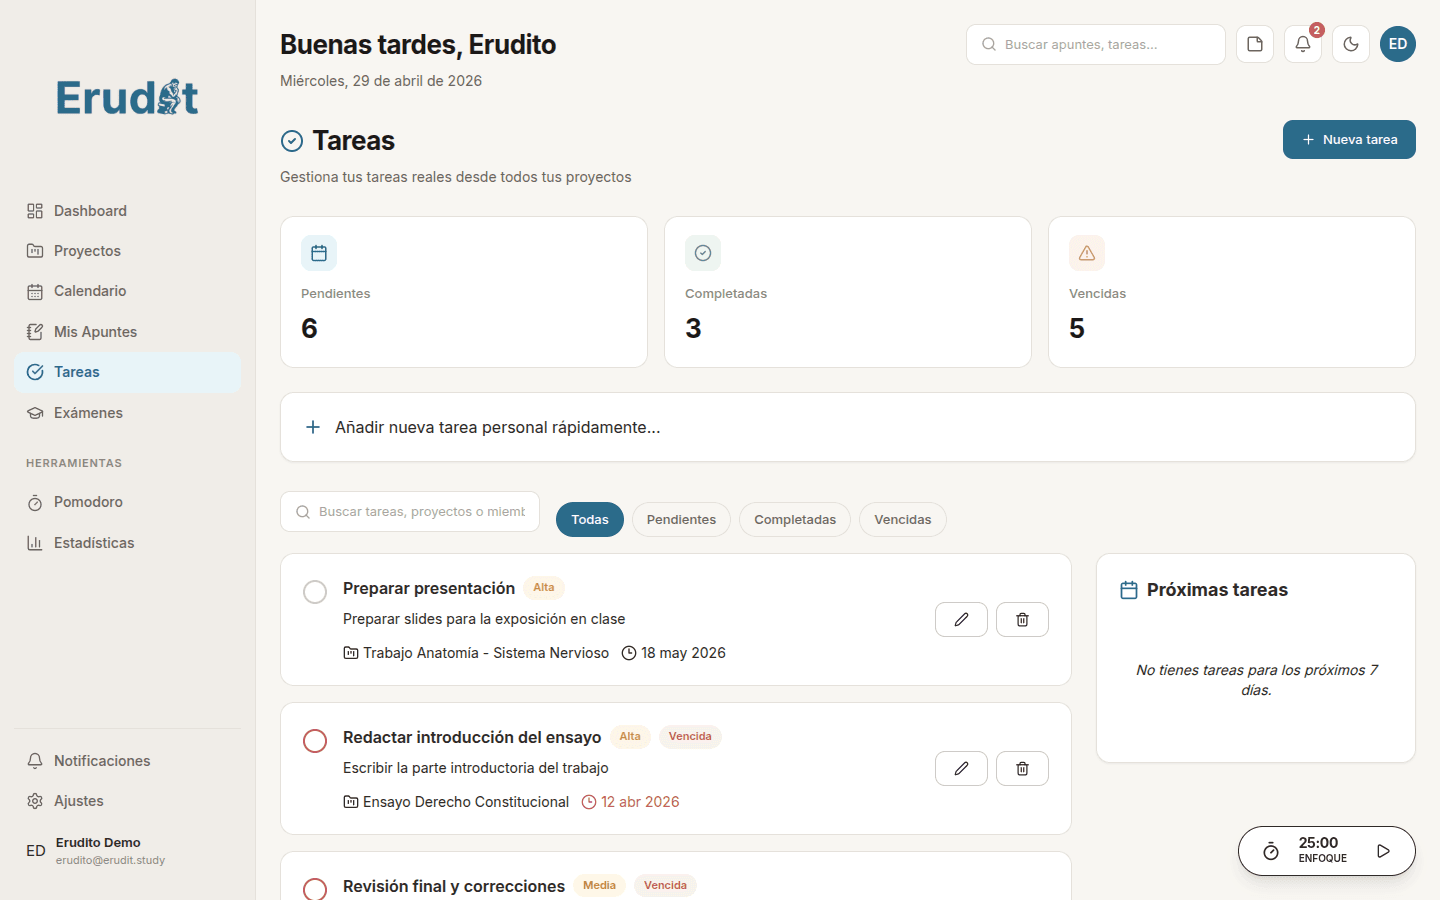
Task: Open the Dashboard sidebar item
Action: 127,211
